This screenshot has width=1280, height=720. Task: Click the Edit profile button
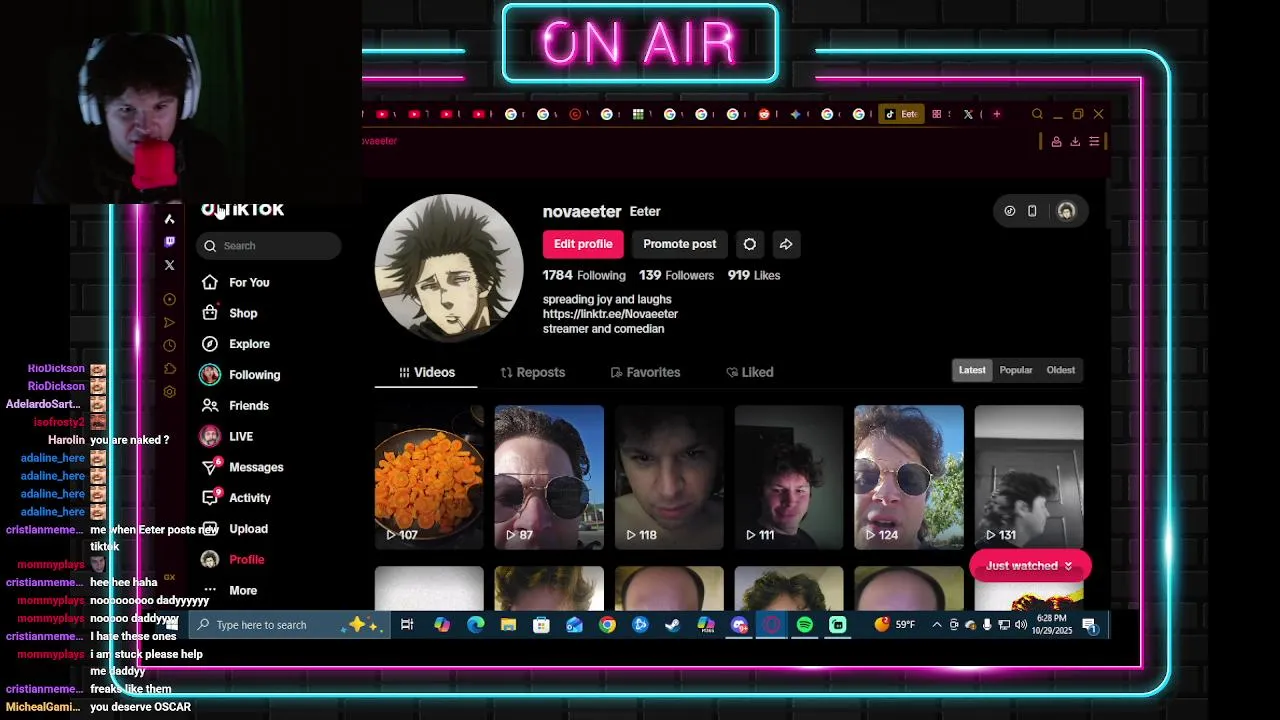pos(583,244)
